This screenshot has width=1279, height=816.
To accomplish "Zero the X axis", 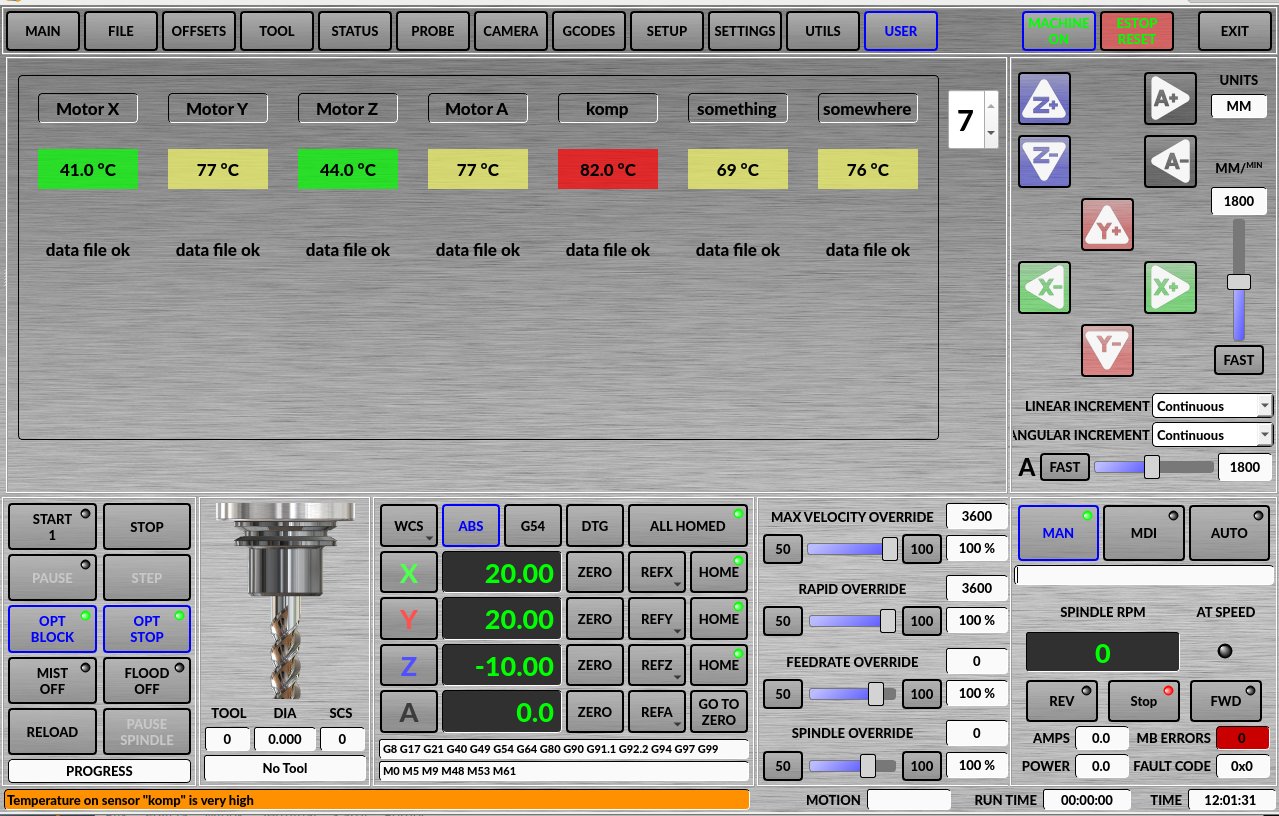I will coord(595,573).
